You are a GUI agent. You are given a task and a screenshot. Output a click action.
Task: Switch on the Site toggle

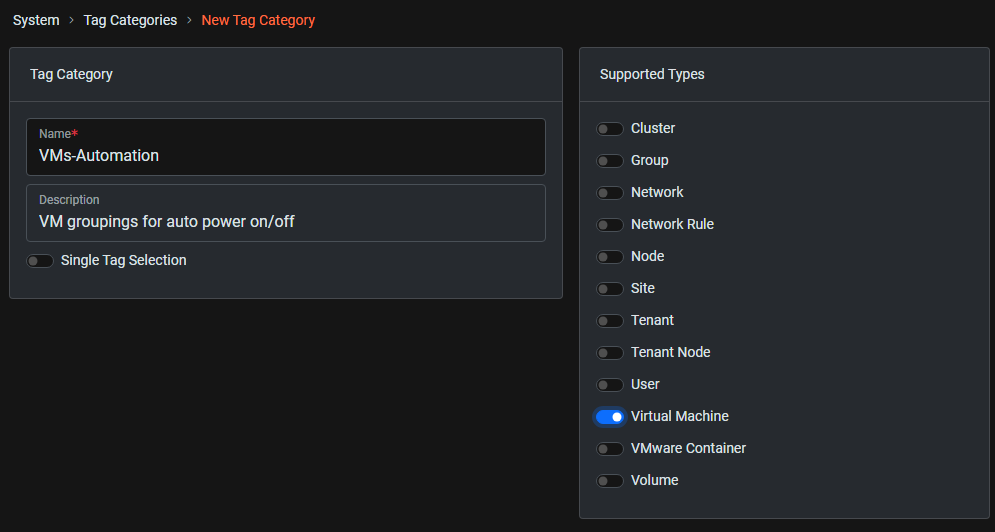(x=609, y=289)
